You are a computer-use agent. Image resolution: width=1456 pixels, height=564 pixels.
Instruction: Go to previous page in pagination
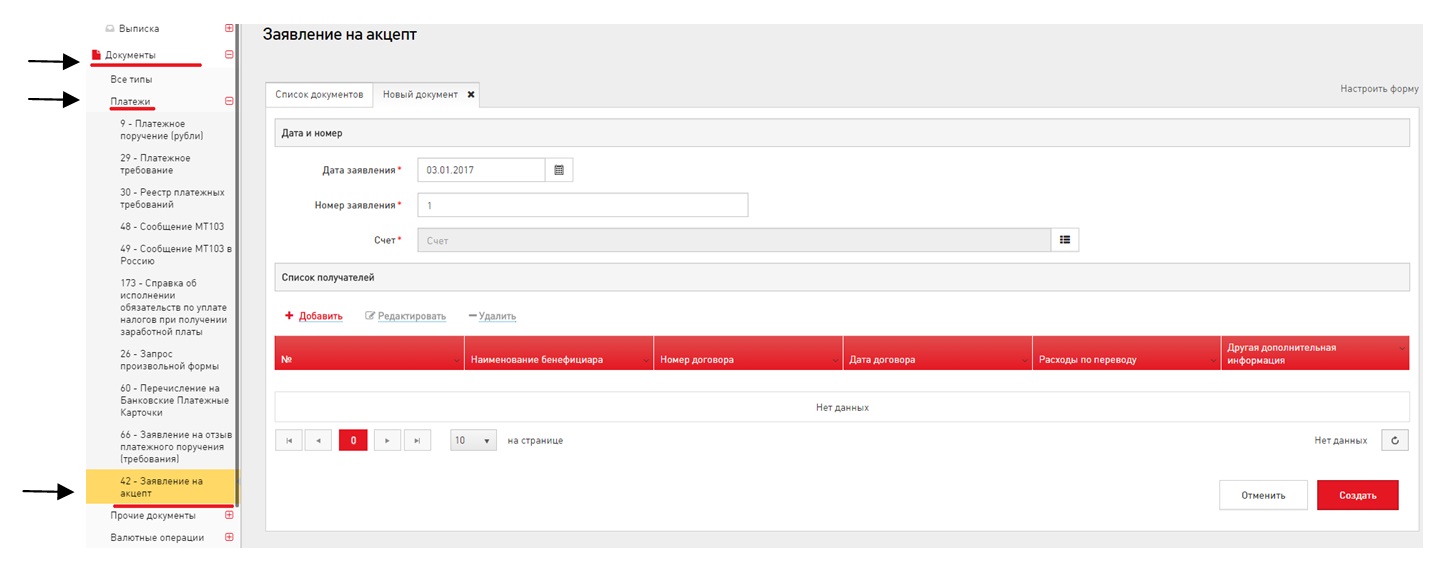318,440
